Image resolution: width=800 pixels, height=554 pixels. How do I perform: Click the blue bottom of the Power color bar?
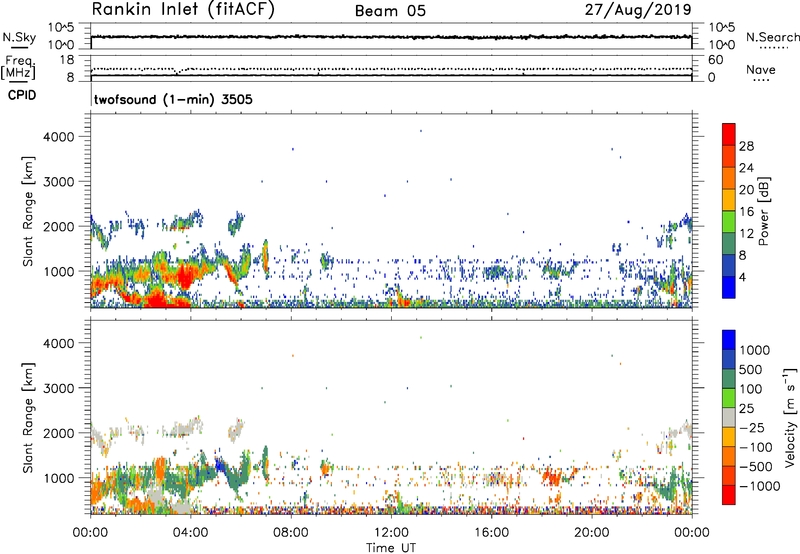(x=729, y=287)
